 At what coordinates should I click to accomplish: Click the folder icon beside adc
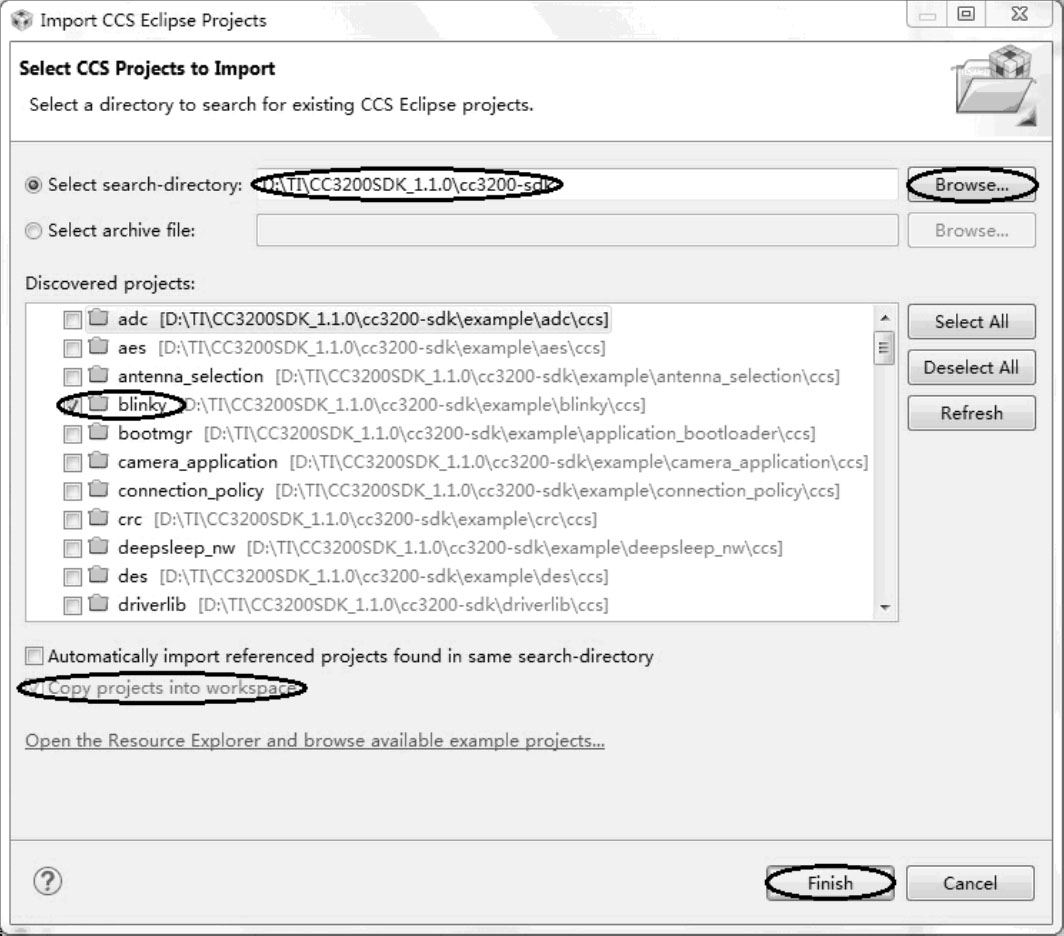(99, 317)
